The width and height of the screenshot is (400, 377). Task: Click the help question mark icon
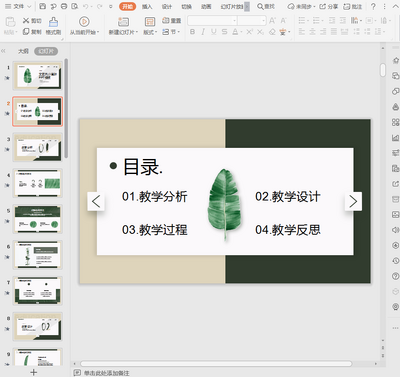click(373, 6)
